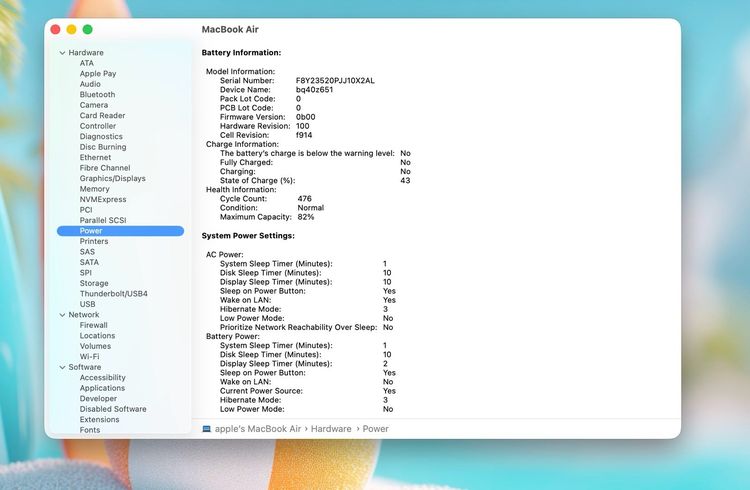Select Audio in the sidebar
Viewport: 750px width, 490px height.
(x=90, y=84)
